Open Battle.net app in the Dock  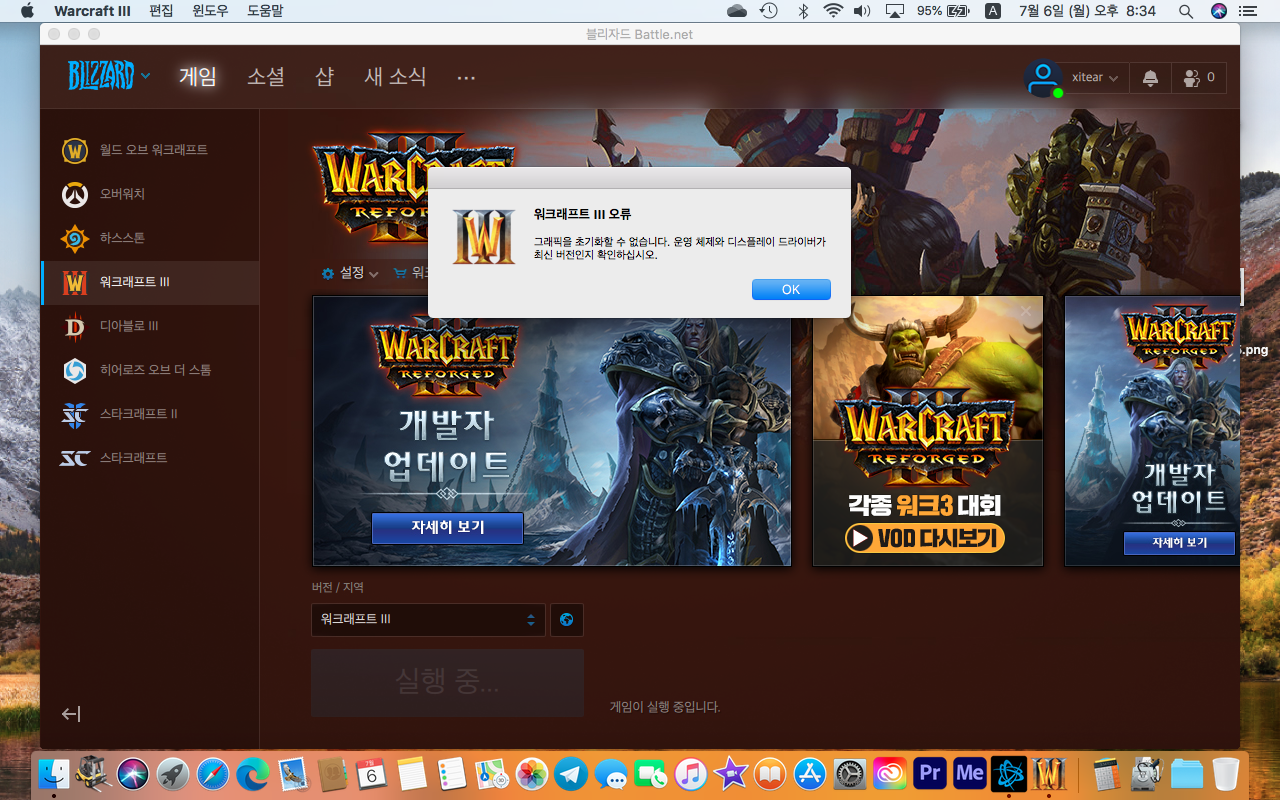(1009, 773)
